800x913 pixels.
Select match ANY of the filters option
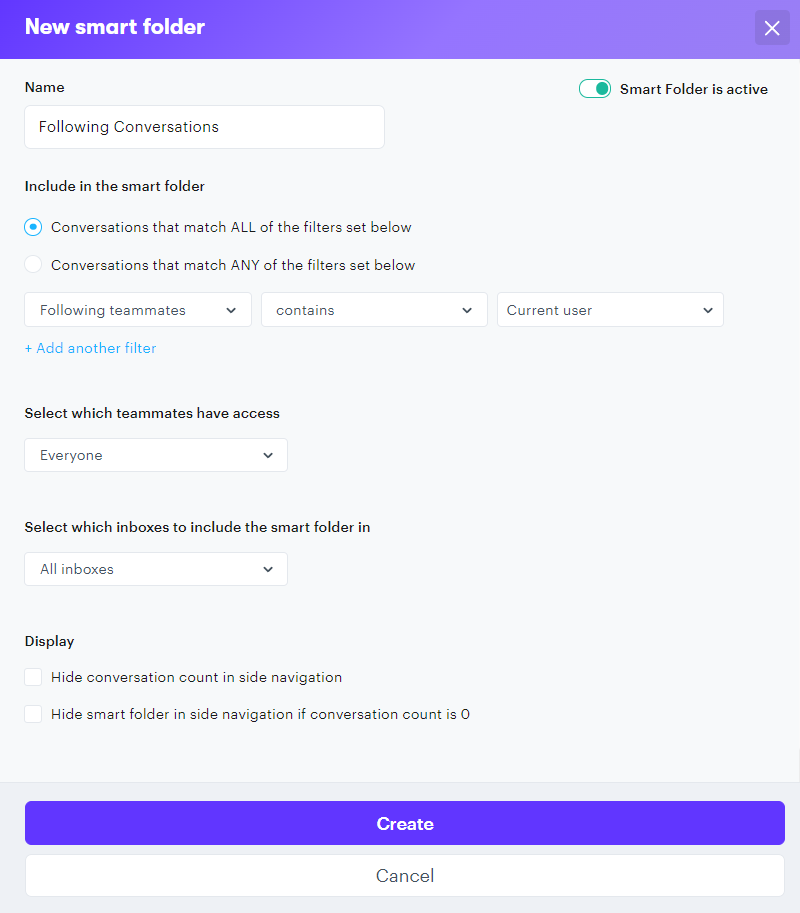34,265
